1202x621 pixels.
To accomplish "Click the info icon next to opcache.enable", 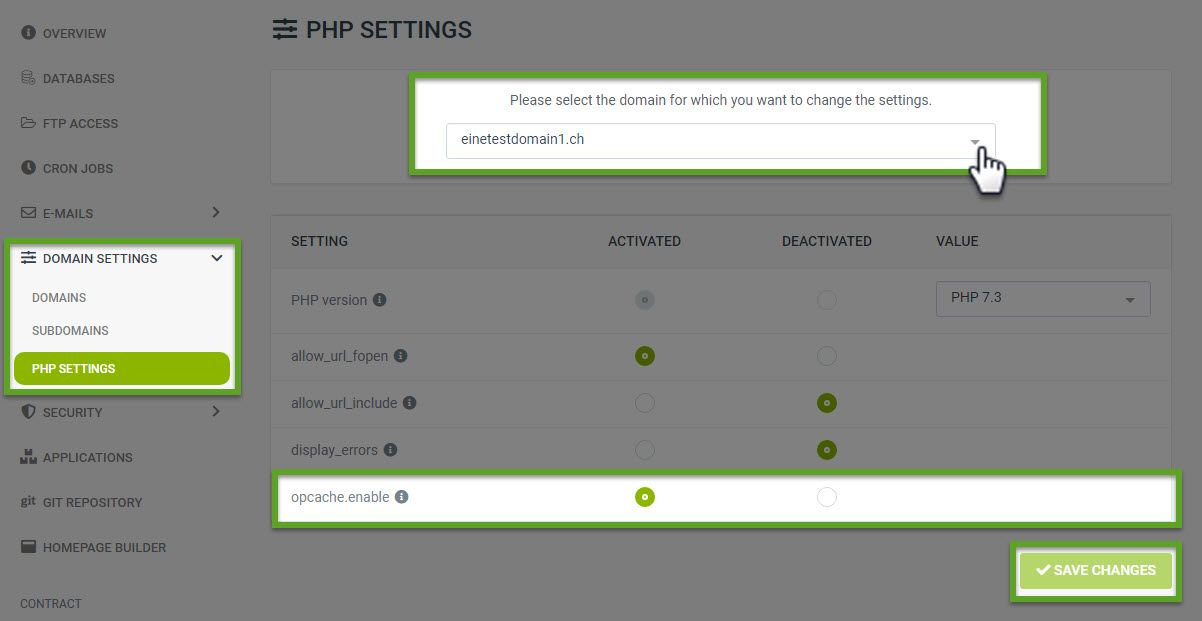I will tap(401, 497).
